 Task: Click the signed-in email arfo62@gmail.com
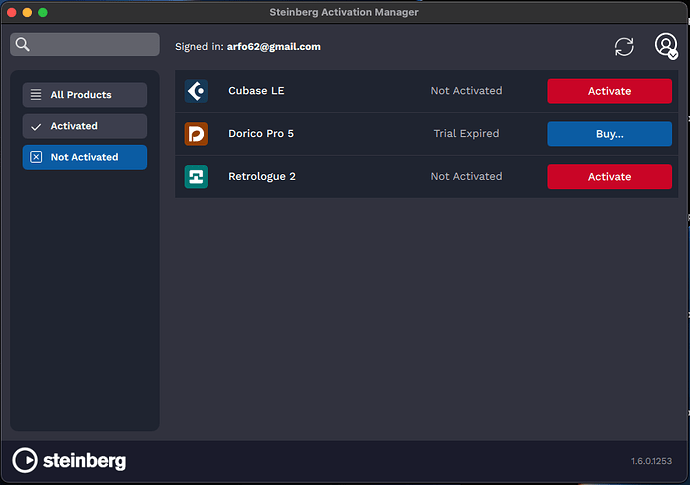click(274, 47)
